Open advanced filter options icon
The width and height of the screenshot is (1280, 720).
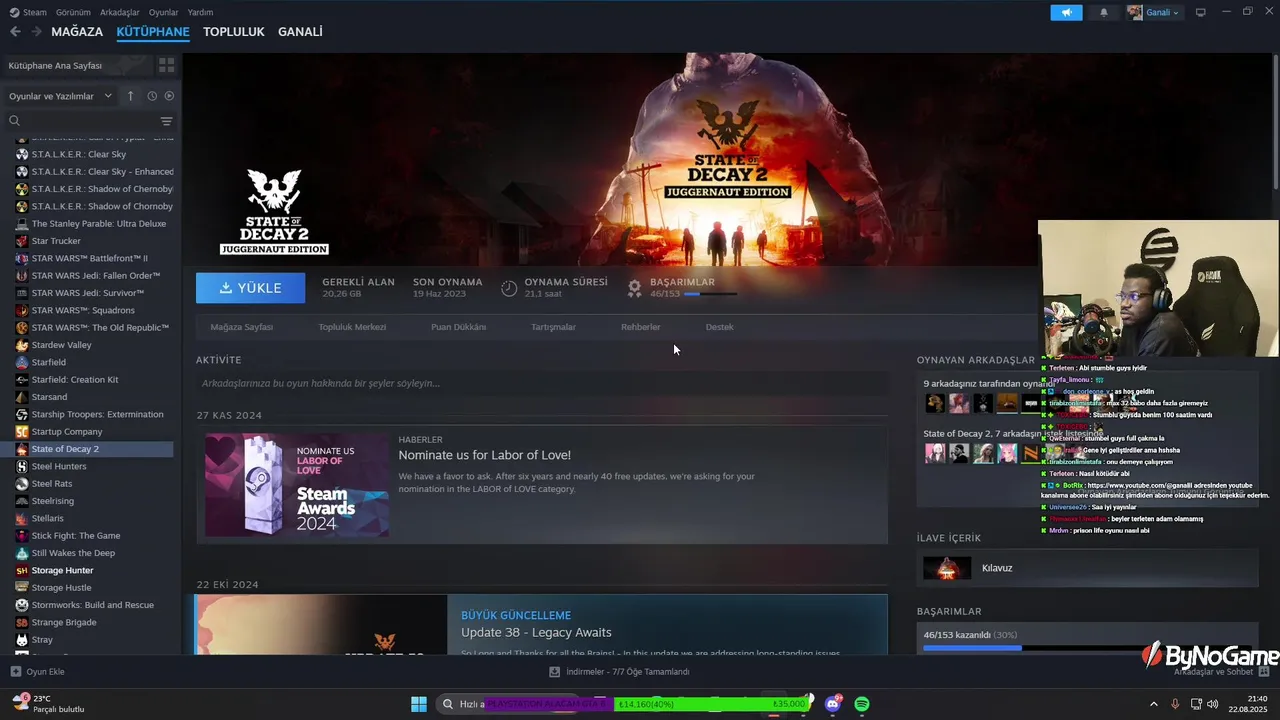pos(166,121)
